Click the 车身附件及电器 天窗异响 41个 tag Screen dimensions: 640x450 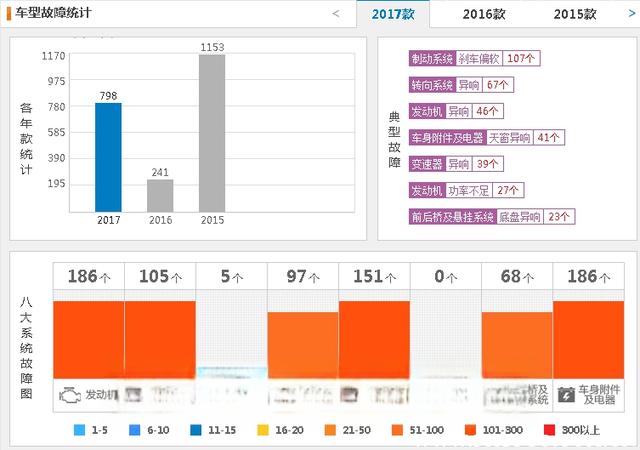click(487, 138)
